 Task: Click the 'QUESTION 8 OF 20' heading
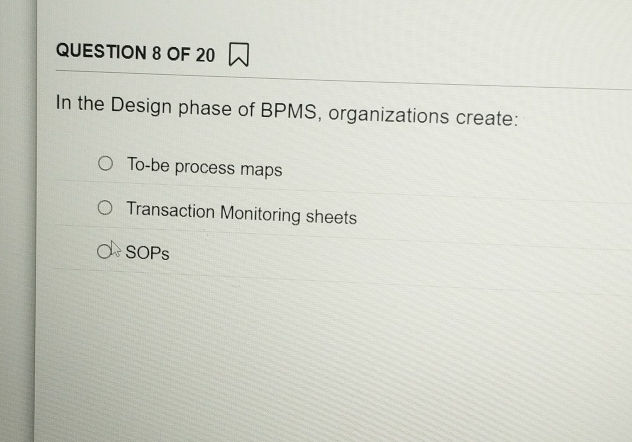(x=135, y=52)
